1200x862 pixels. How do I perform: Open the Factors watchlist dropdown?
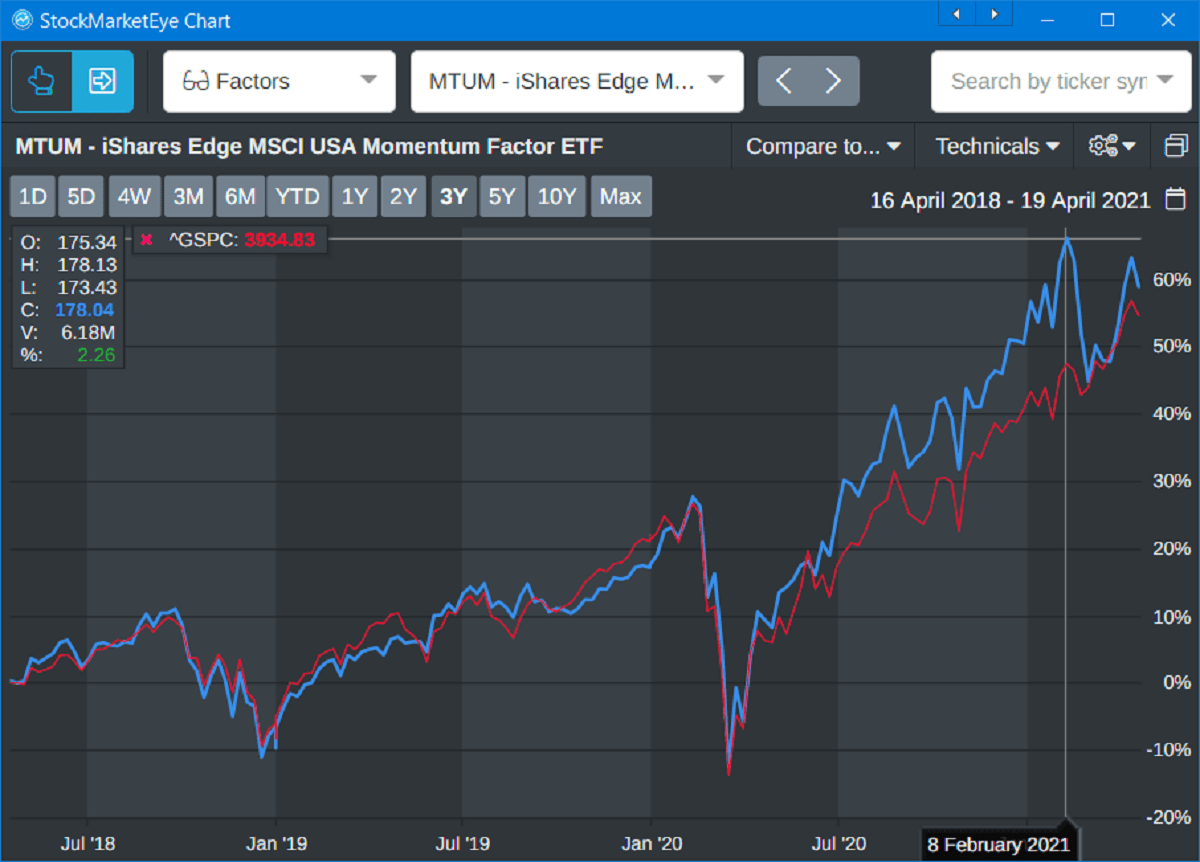pos(280,81)
